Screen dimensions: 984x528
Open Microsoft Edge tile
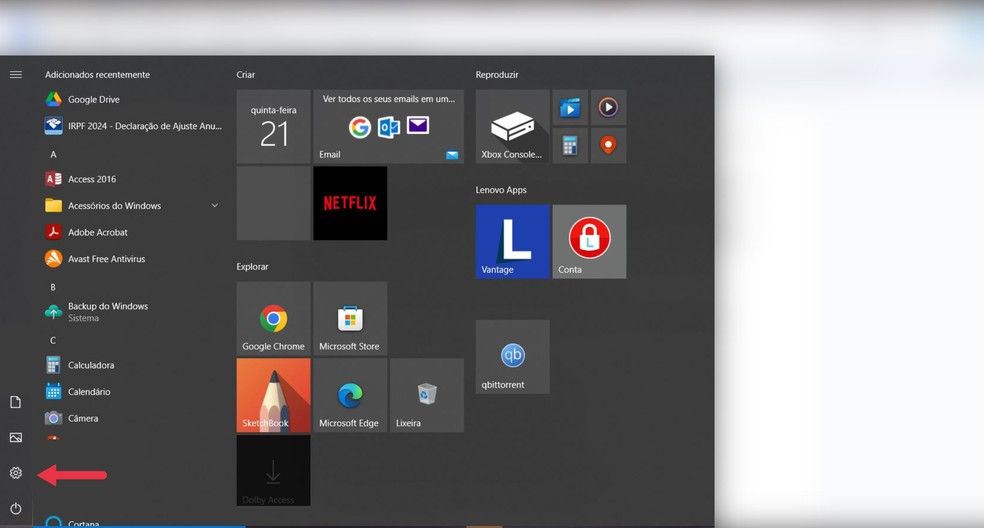[x=350, y=395]
